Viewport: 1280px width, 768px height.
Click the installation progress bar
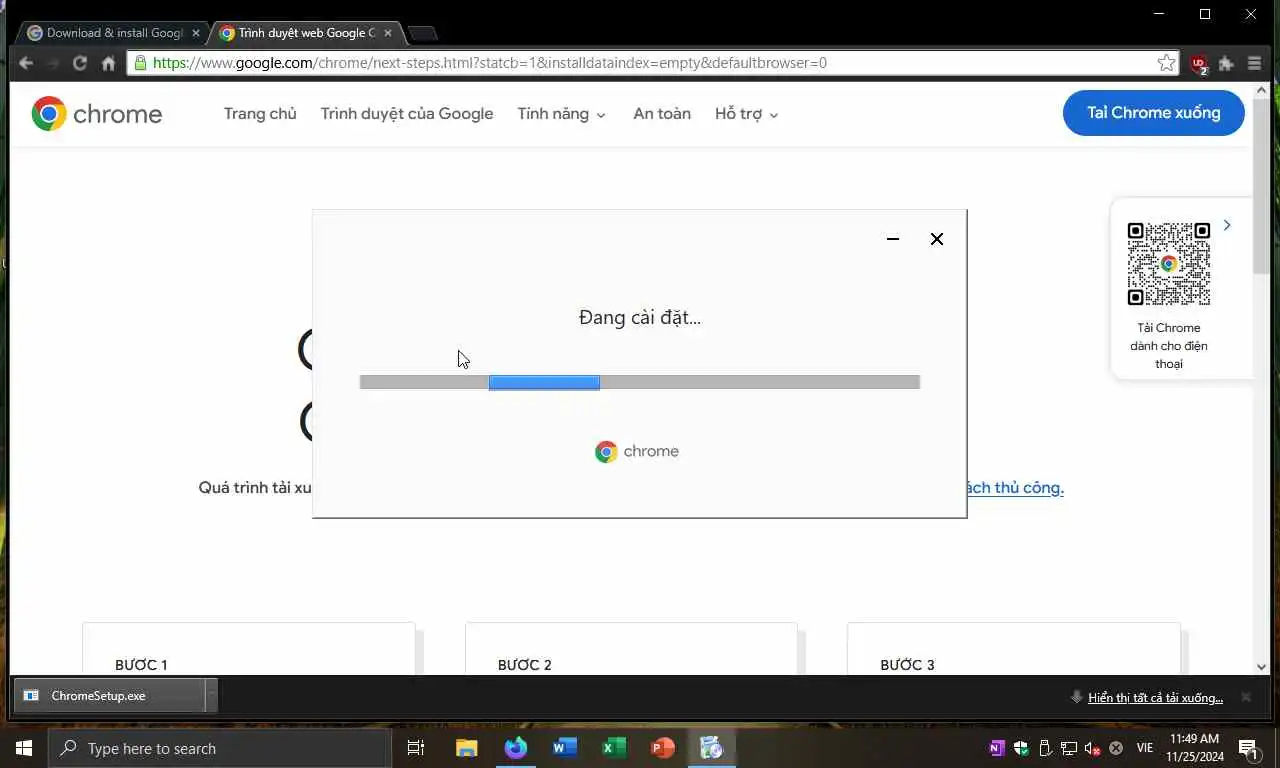(640, 382)
